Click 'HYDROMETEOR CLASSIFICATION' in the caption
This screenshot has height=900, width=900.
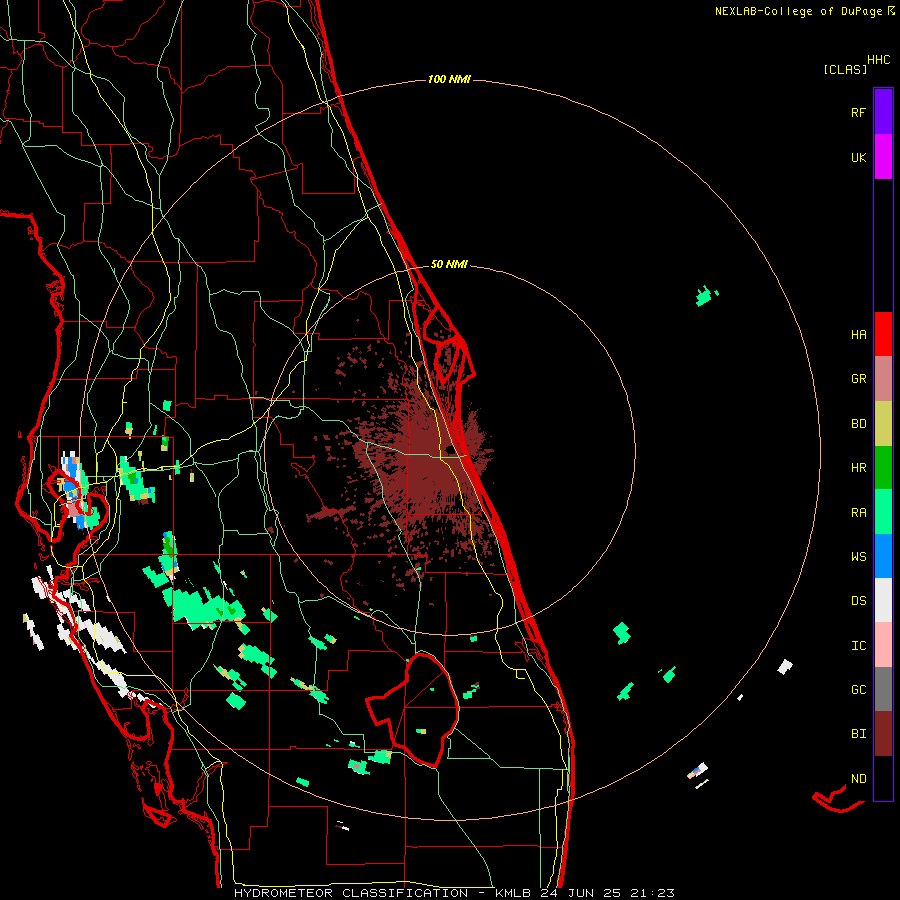coord(351,893)
